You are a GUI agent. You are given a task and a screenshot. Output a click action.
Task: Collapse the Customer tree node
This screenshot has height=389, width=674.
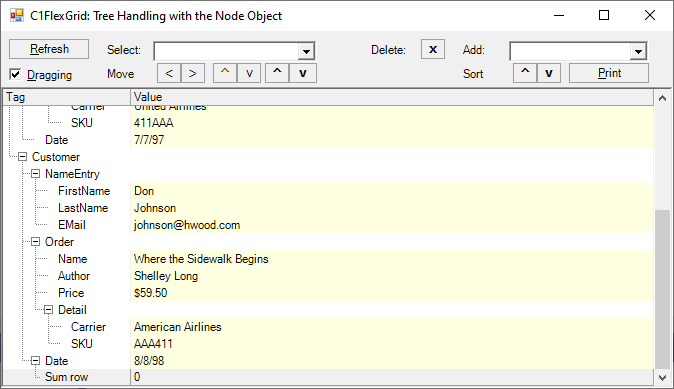[x=22, y=157]
